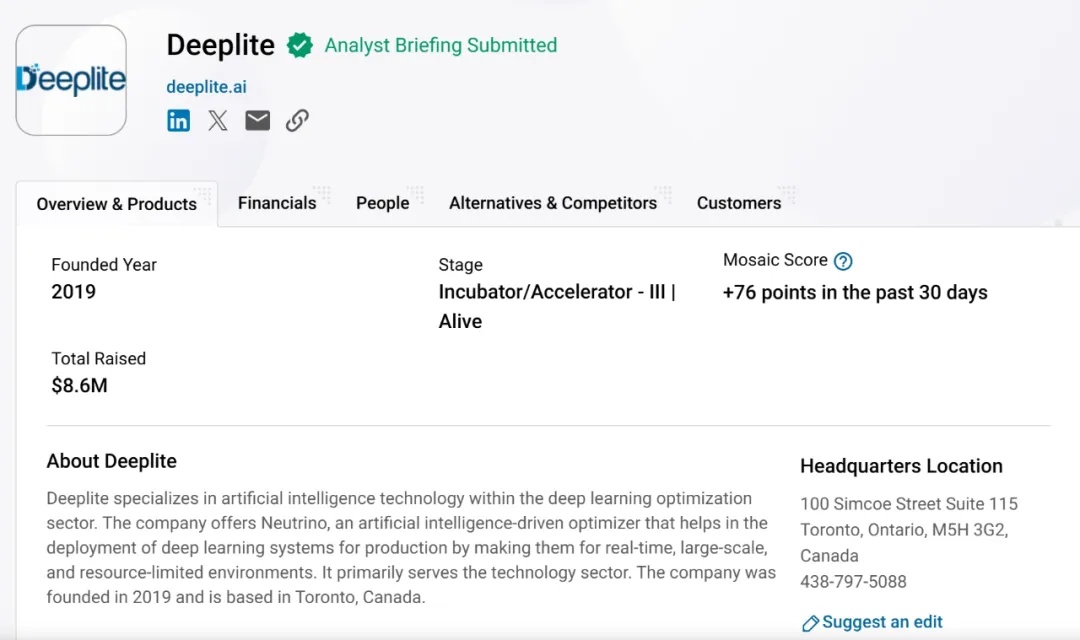Click the Mosaic Score help icon
Viewport: 1080px width, 640px height.
click(x=843, y=261)
